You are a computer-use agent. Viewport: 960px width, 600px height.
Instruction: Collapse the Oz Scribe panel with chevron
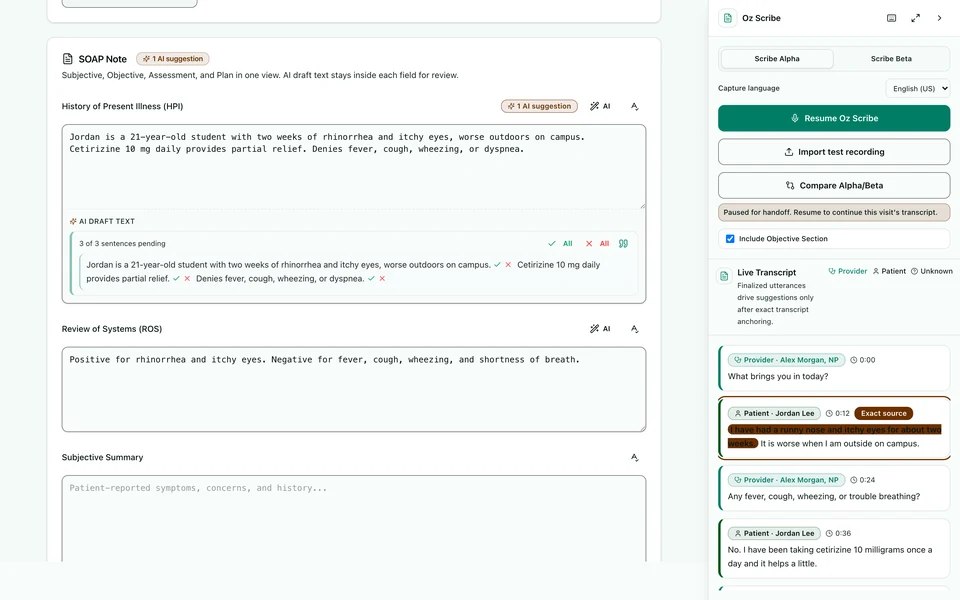click(x=939, y=18)
